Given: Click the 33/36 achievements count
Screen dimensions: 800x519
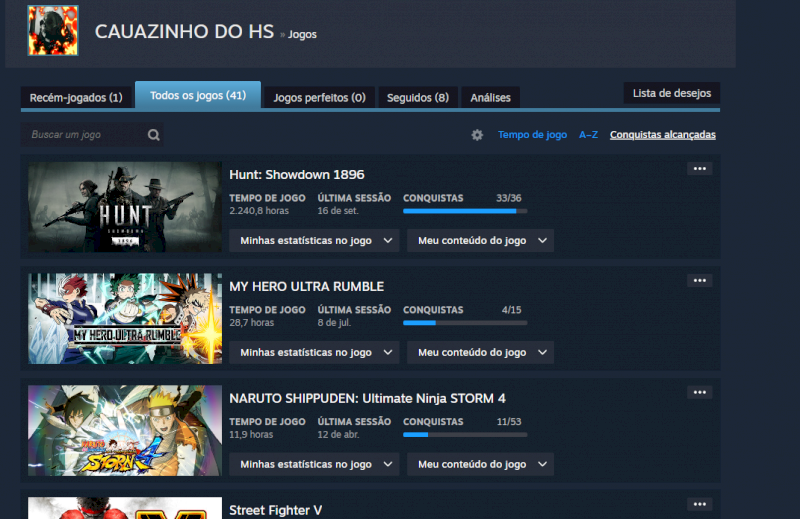Looking at the screenshot, I should 509,198.
